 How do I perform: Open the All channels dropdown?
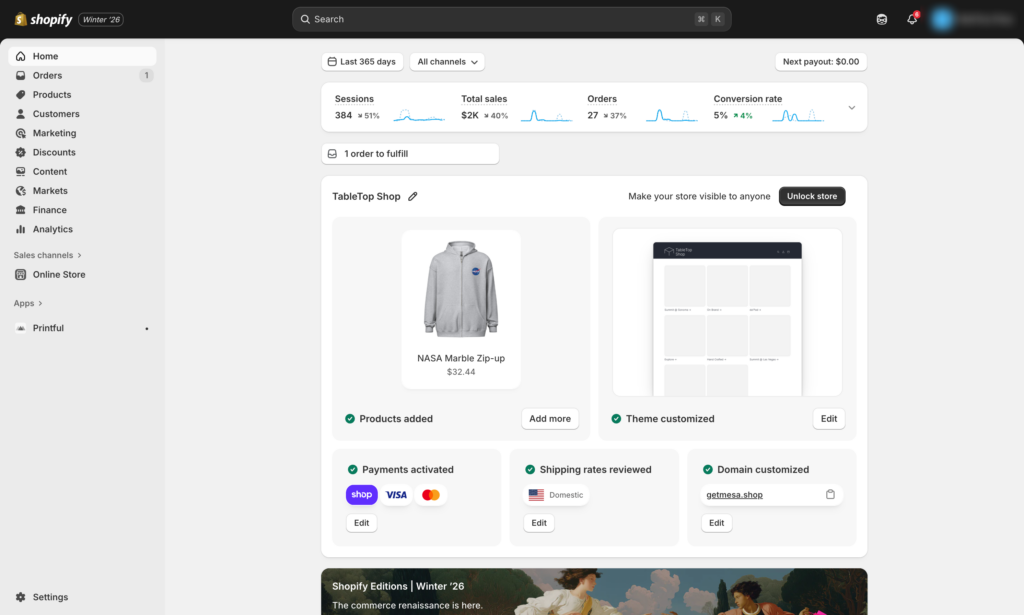pos(447,62)
